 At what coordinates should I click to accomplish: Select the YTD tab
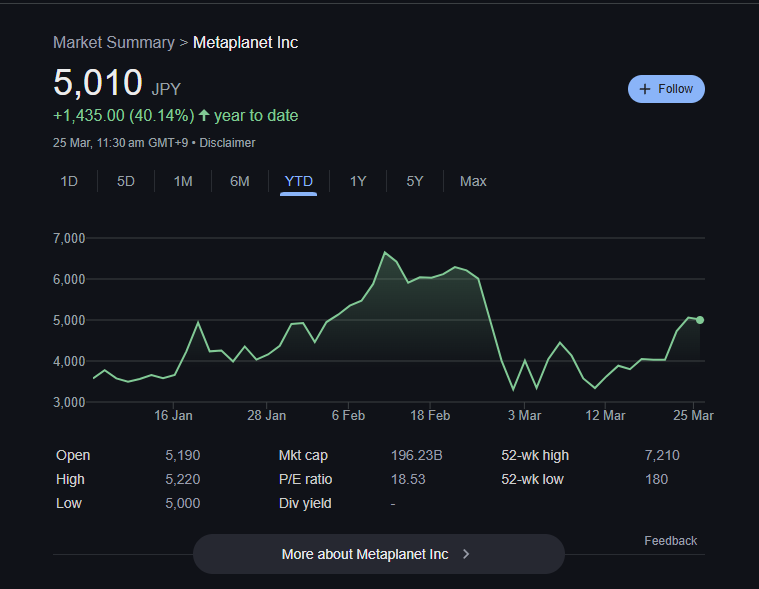299,181
